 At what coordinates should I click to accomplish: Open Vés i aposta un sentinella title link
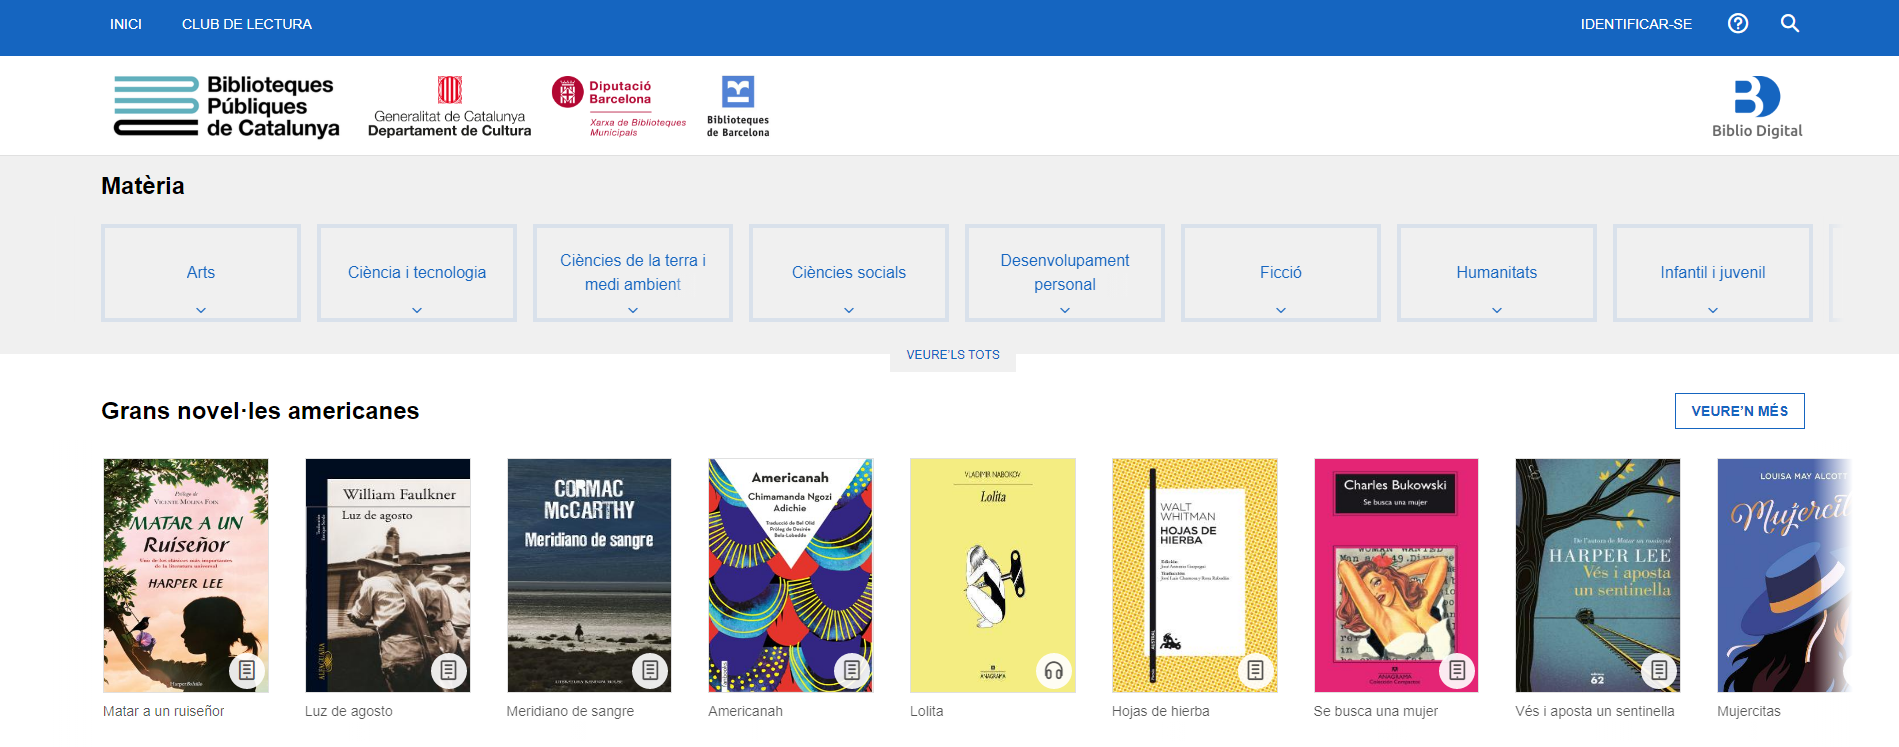[1595, 711]
